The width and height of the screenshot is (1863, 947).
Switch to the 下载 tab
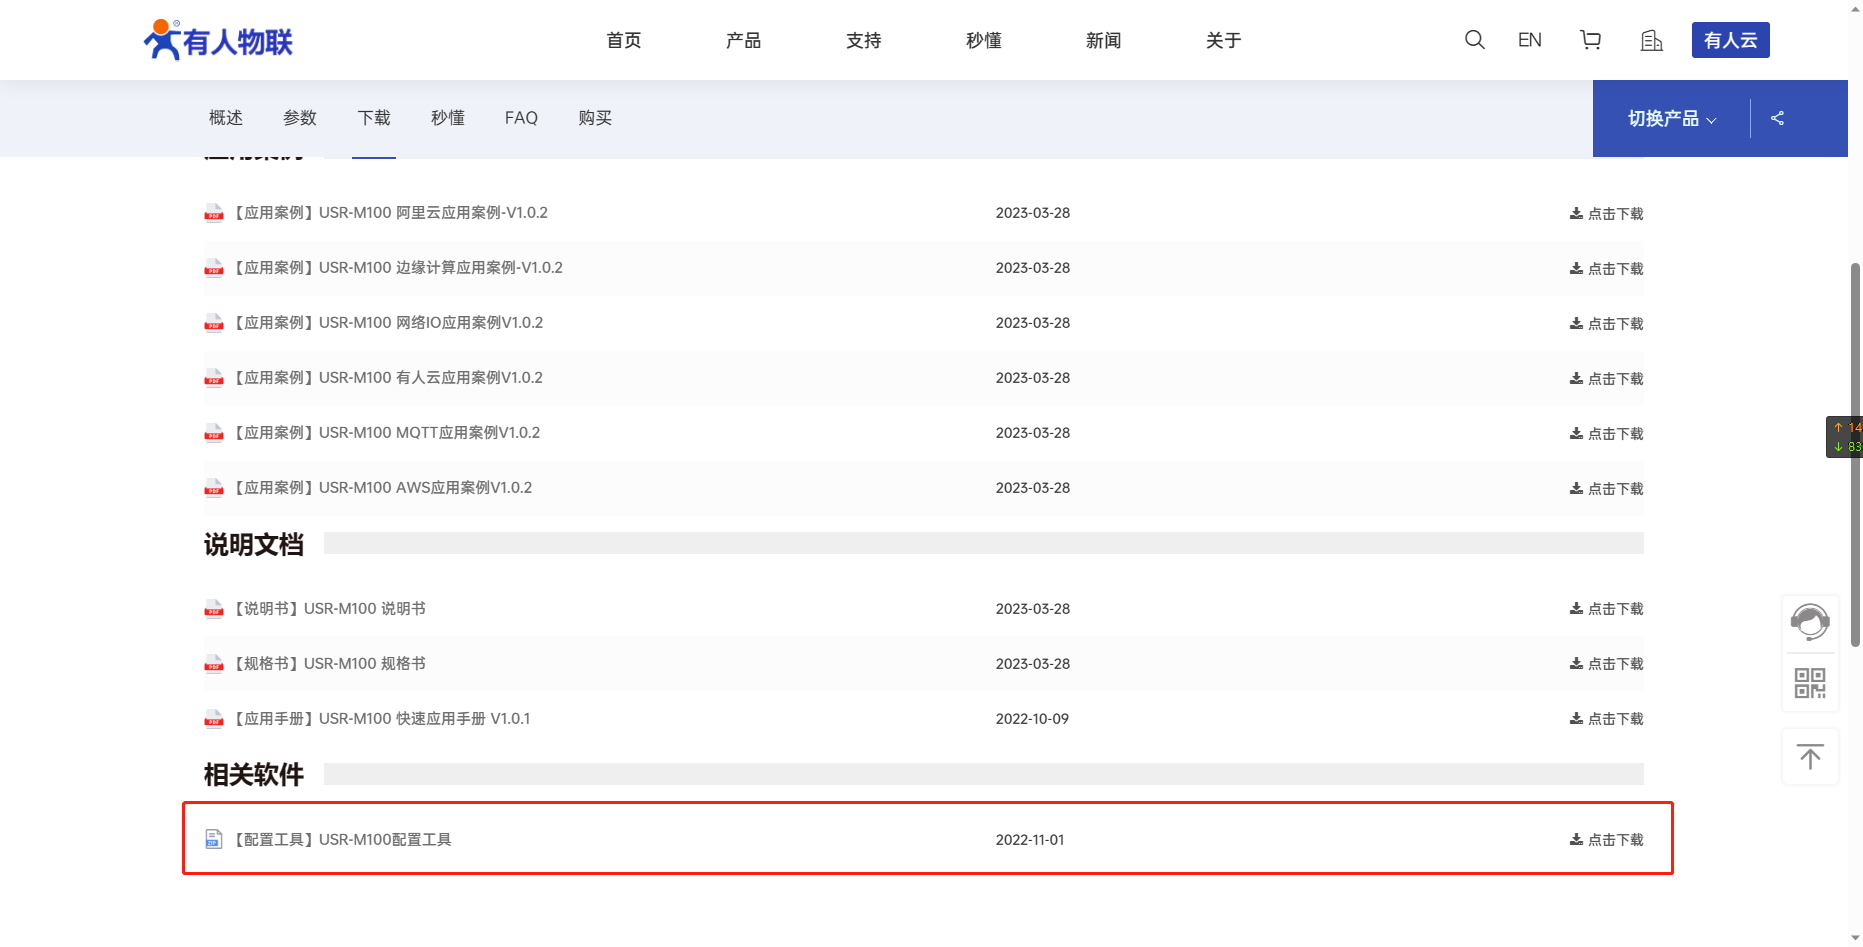point(374,118)
